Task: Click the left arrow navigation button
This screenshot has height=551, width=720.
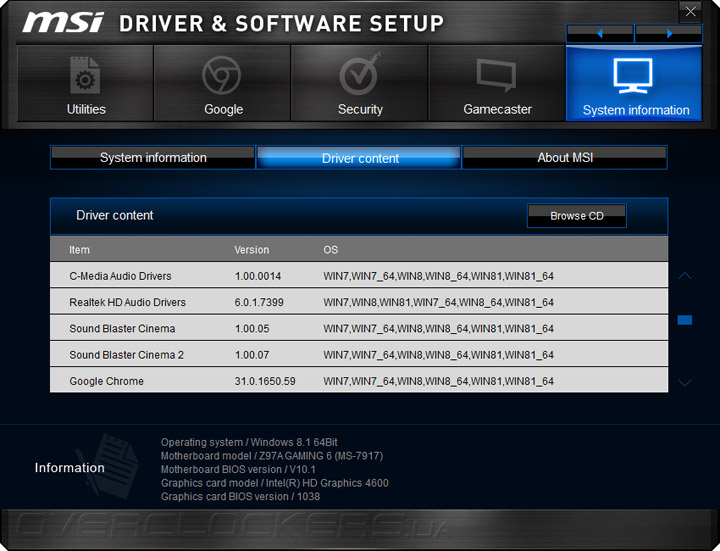Action: tap(600, 33)
